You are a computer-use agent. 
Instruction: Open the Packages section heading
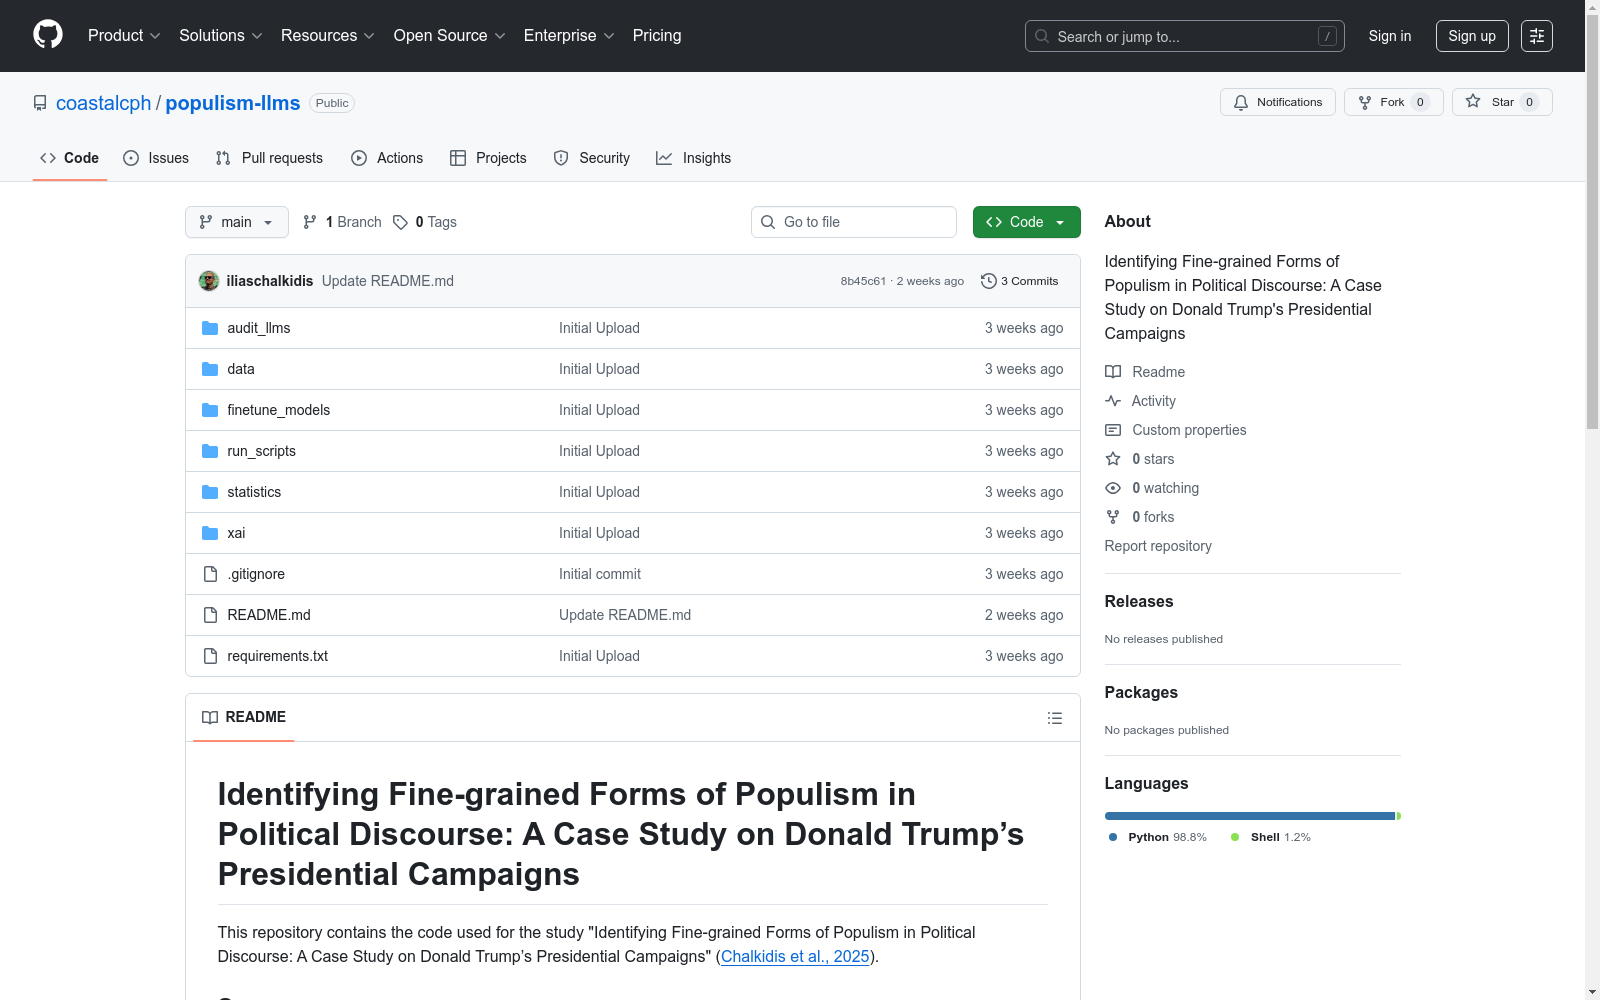(1141, 692)
